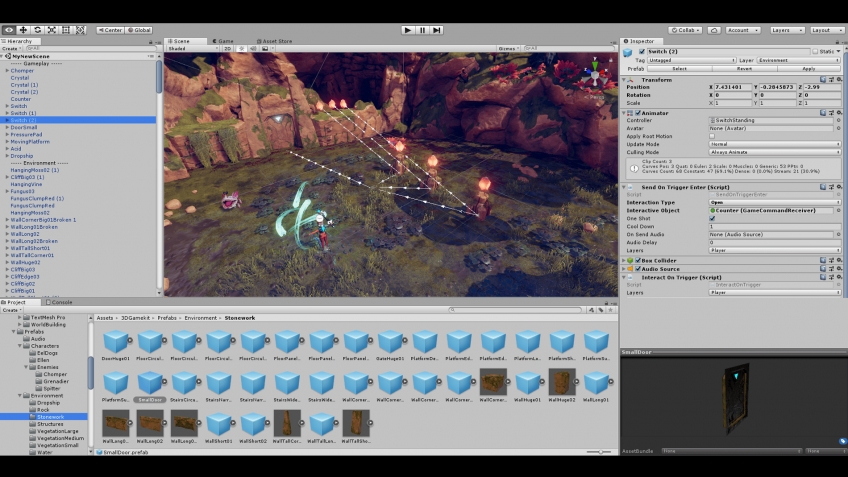Uncheck the One Shot checkbox
Screen dimensions: 848x477
[712, 218]
